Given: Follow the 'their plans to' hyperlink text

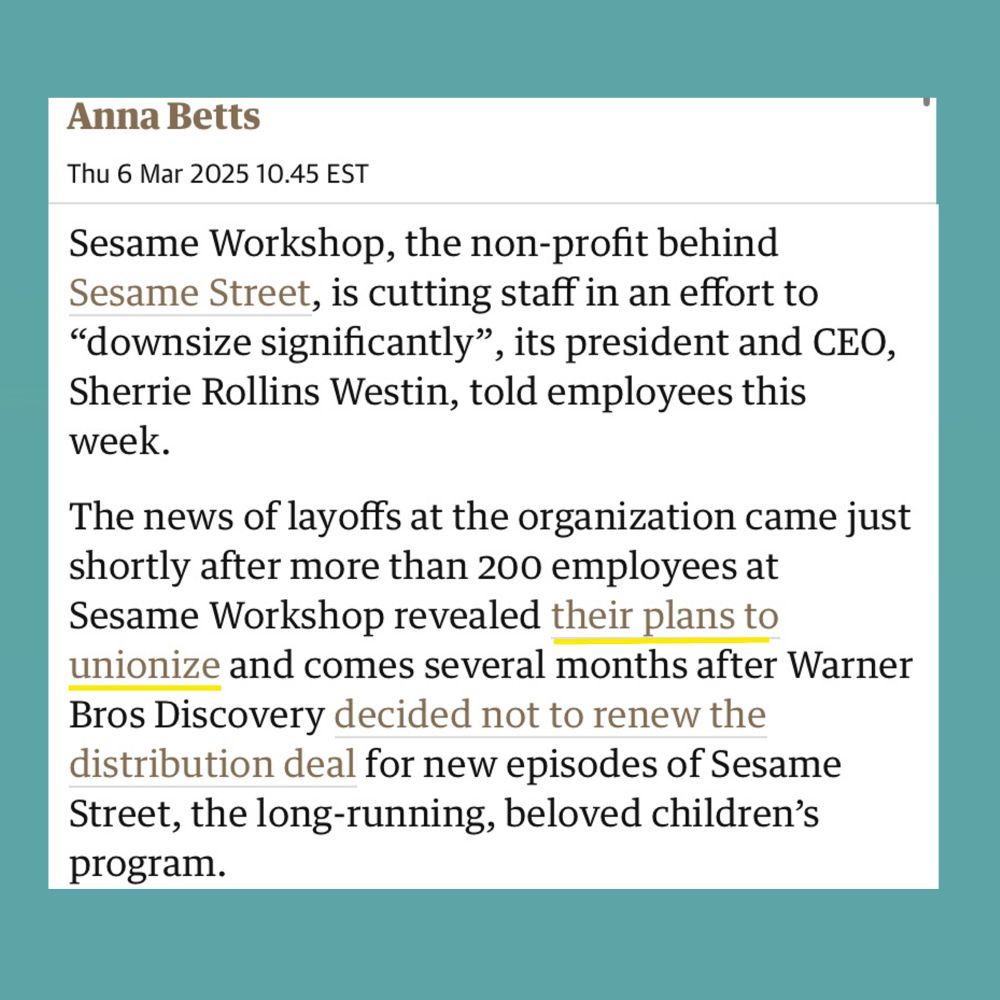Looking at the screenshot, I should coord(665,616).
